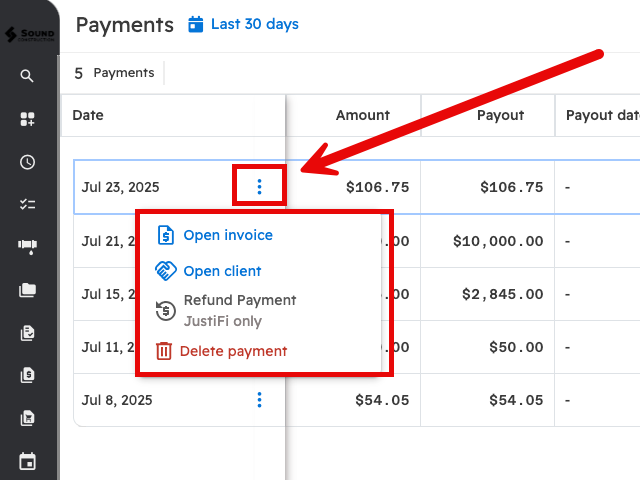Choose Delete payment from the menu
The width and height of the screenshot is (640, 480).
click(232, 351)
